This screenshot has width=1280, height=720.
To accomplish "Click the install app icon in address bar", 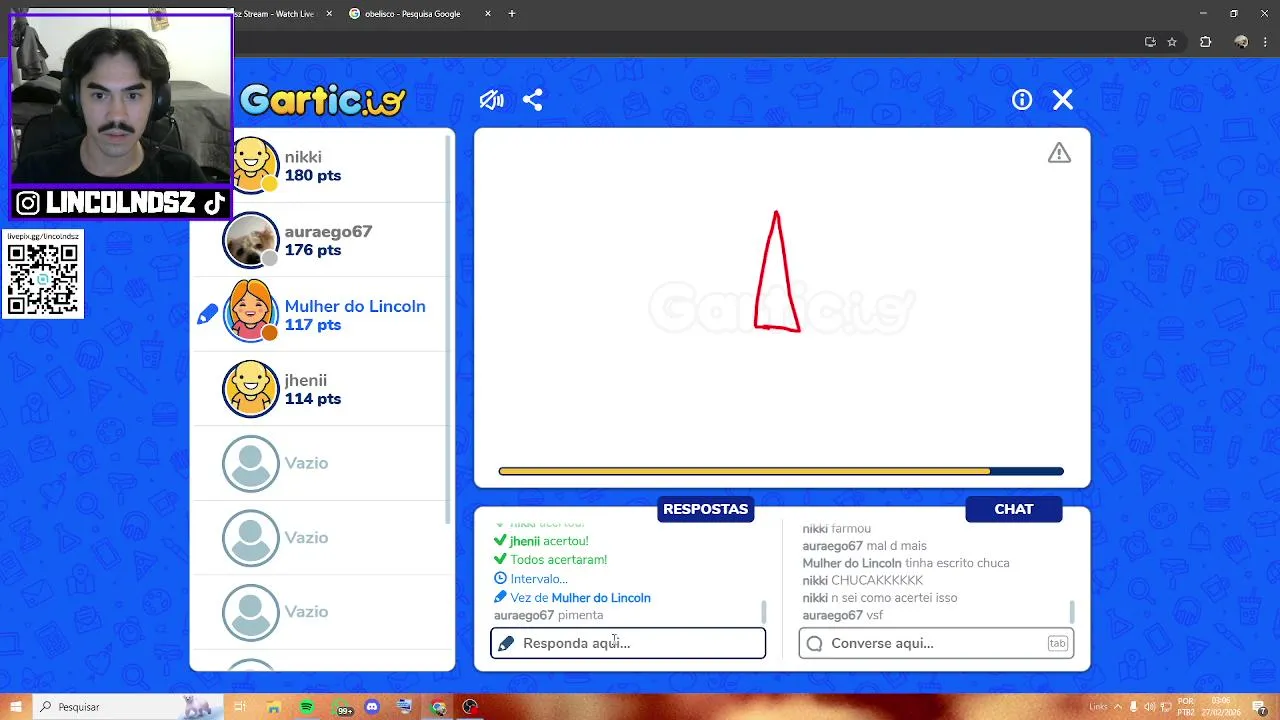I will pos(1150,42).
